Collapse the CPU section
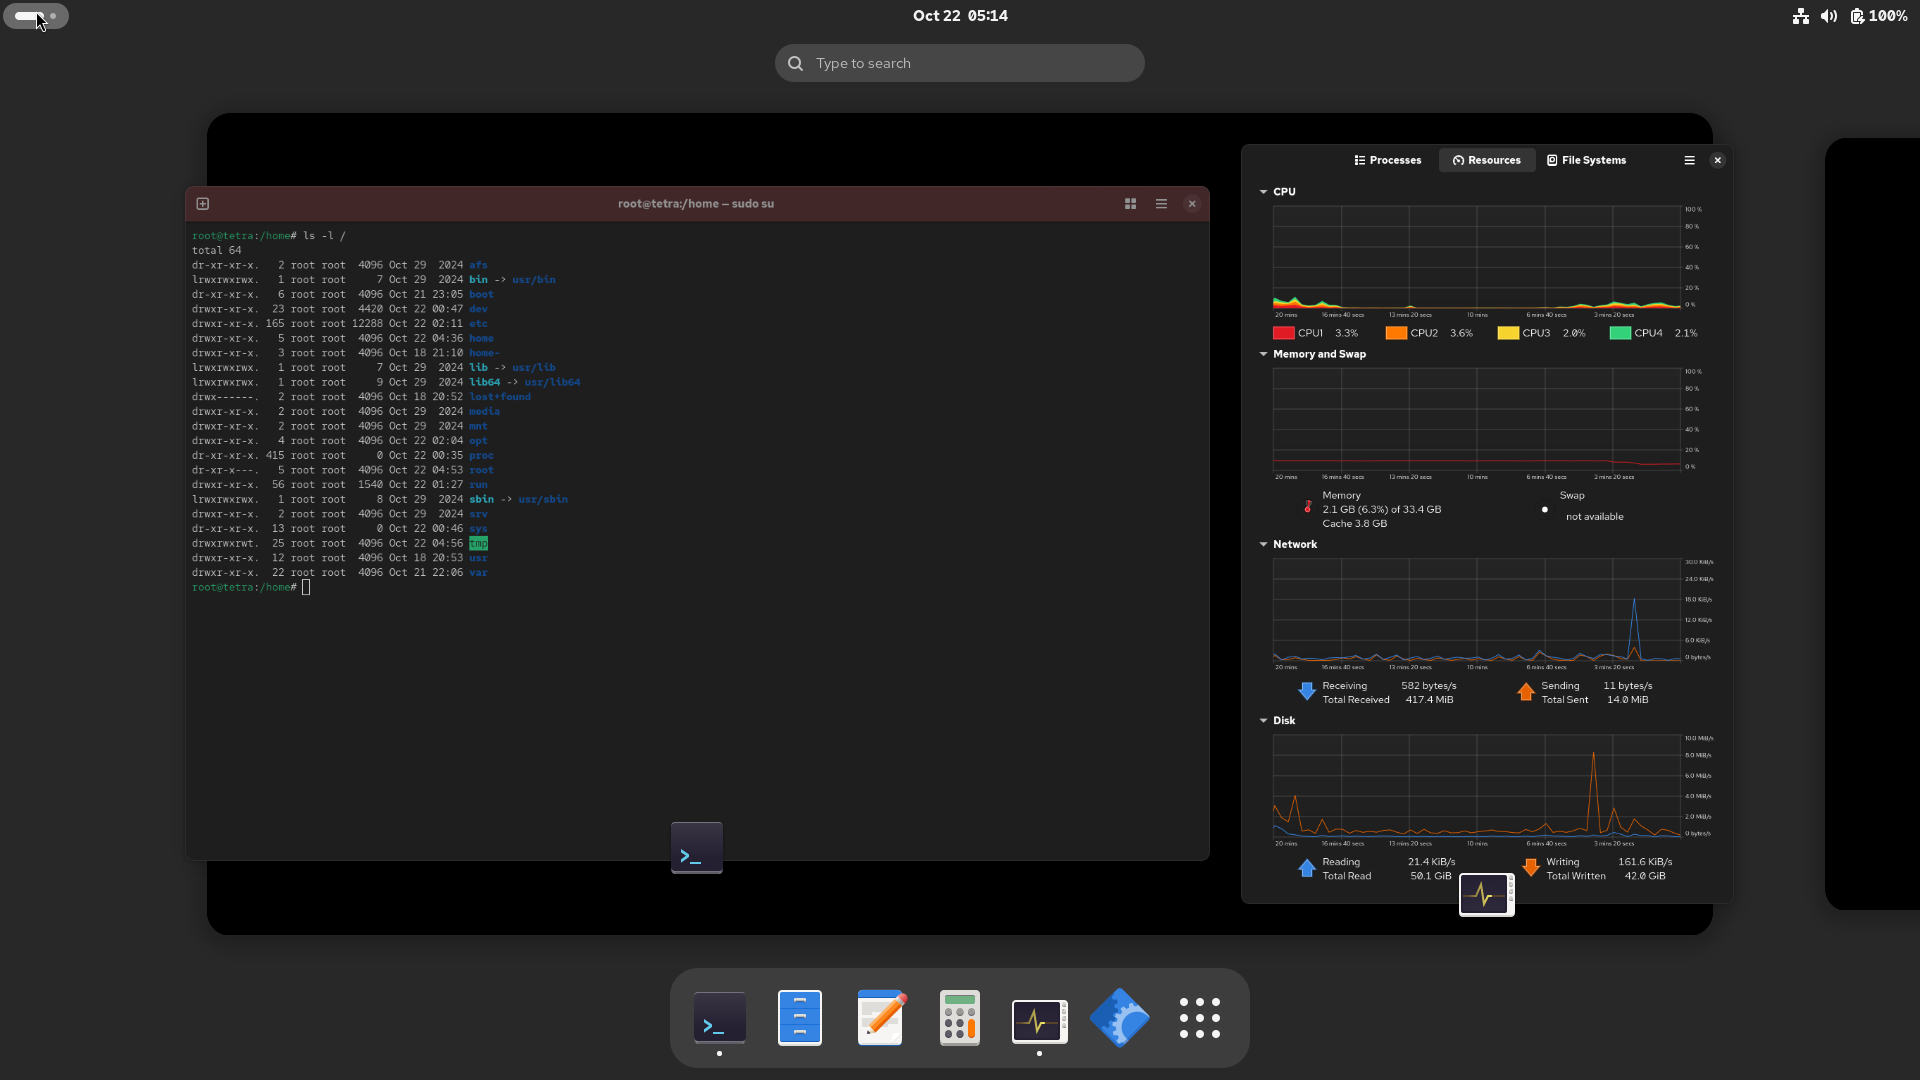1920x1080 pixels. coord(1263,192)
